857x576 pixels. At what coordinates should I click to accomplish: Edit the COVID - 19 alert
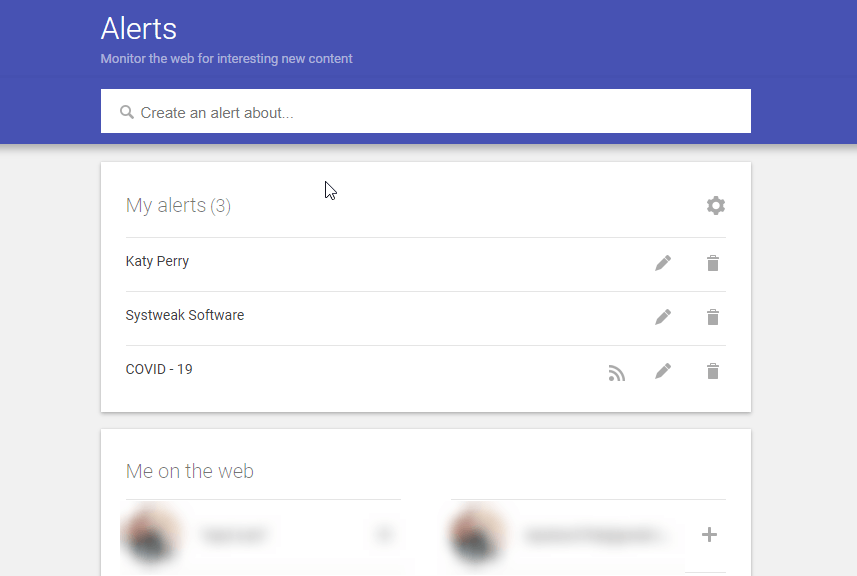point(663,371)
